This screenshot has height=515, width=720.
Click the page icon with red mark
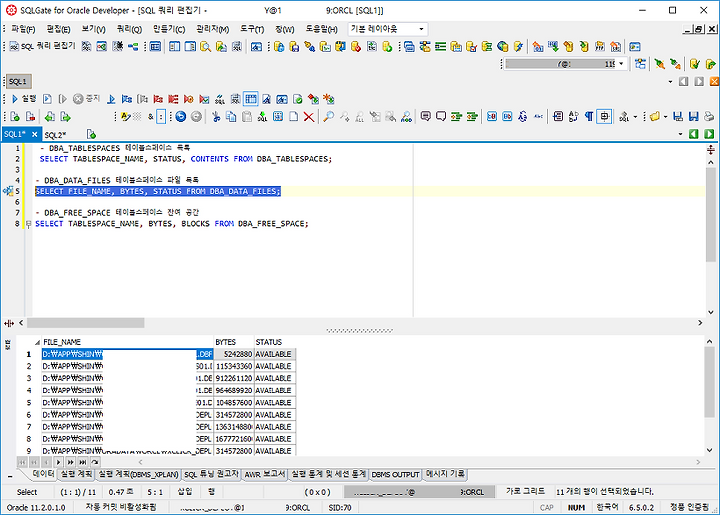pos(30,117)
